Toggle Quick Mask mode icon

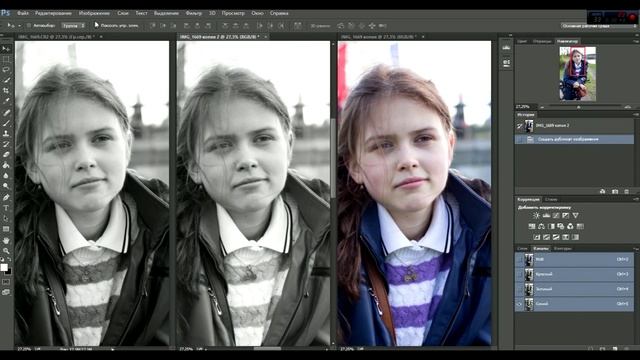pyautogui.click(x=6, y=282)
